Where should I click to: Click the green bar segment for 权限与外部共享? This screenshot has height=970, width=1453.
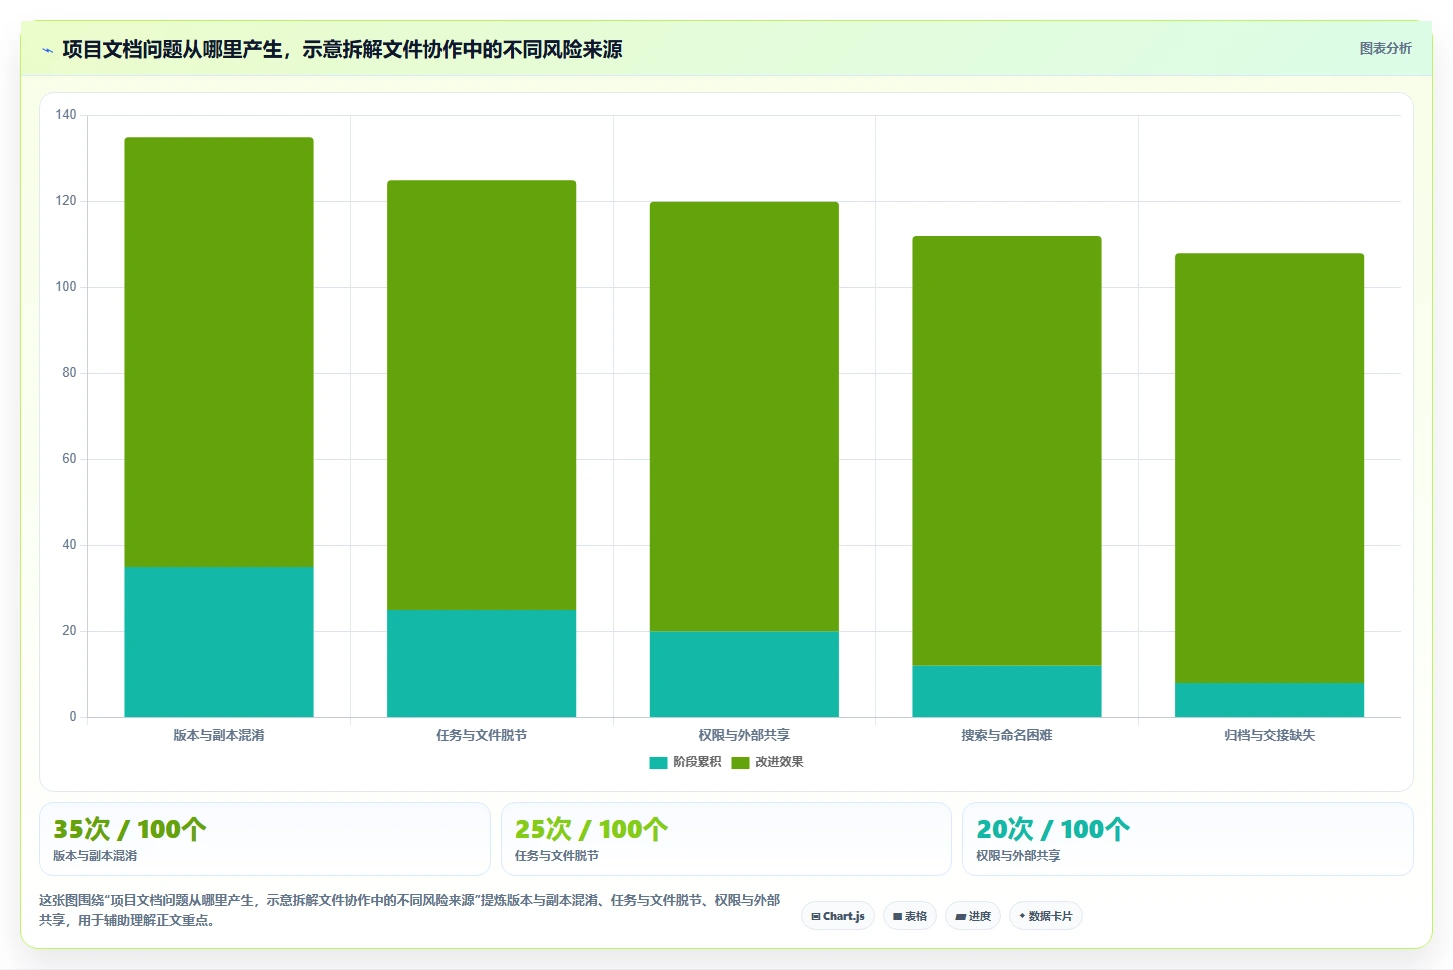click(744, 416)
